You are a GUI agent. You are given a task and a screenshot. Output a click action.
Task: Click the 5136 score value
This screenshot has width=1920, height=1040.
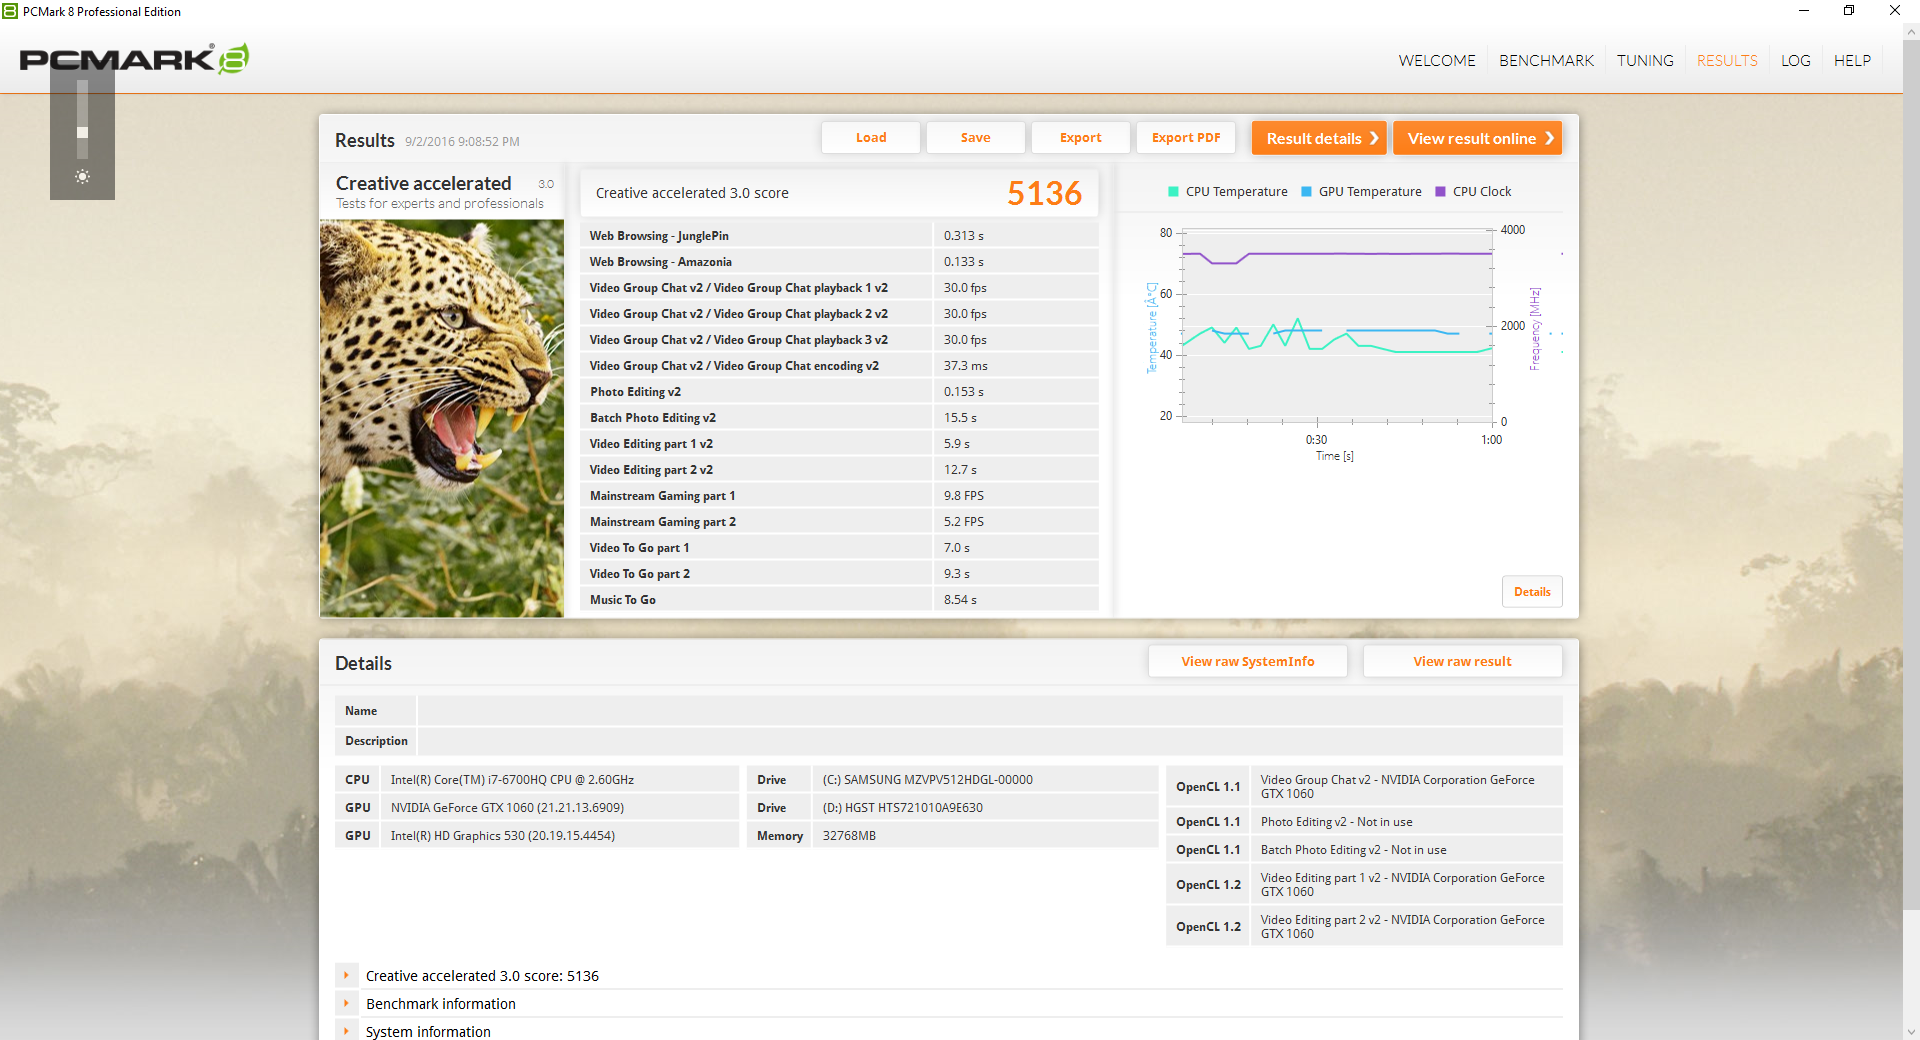(1044, 193)
